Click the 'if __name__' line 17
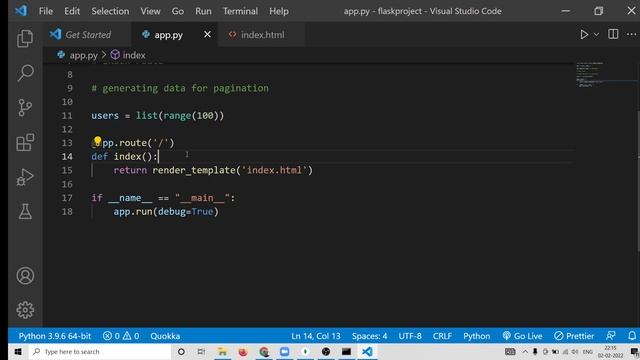This screenshot has width=640, height=360. pos(163,198)
